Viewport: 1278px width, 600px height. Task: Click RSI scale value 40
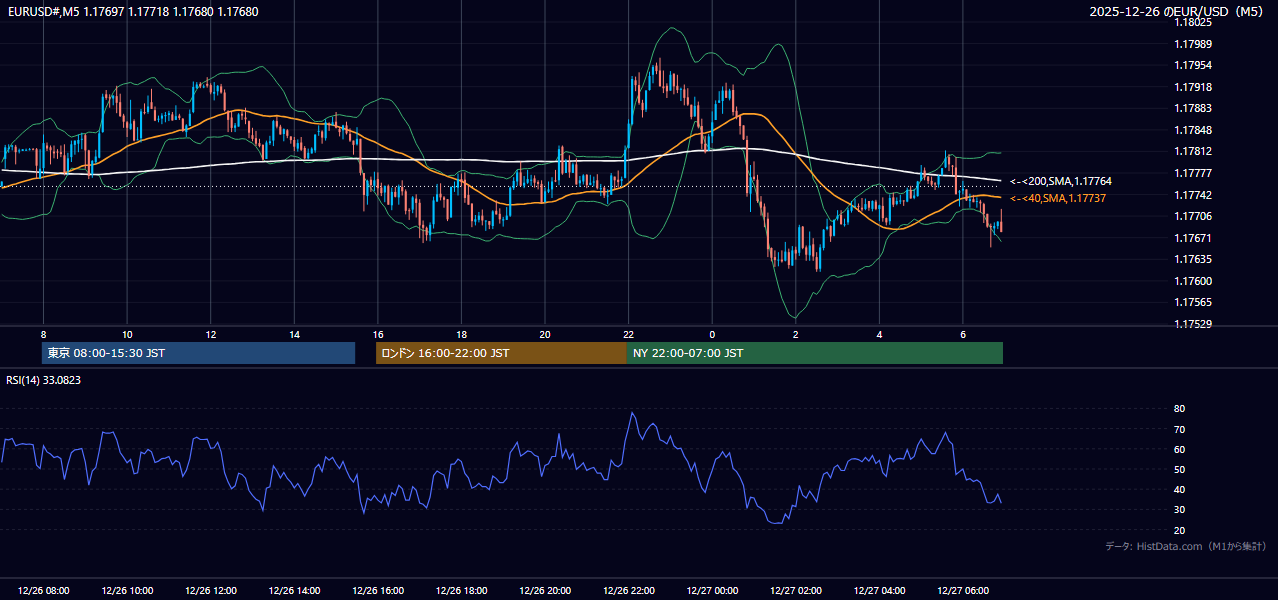(1179, 489)
